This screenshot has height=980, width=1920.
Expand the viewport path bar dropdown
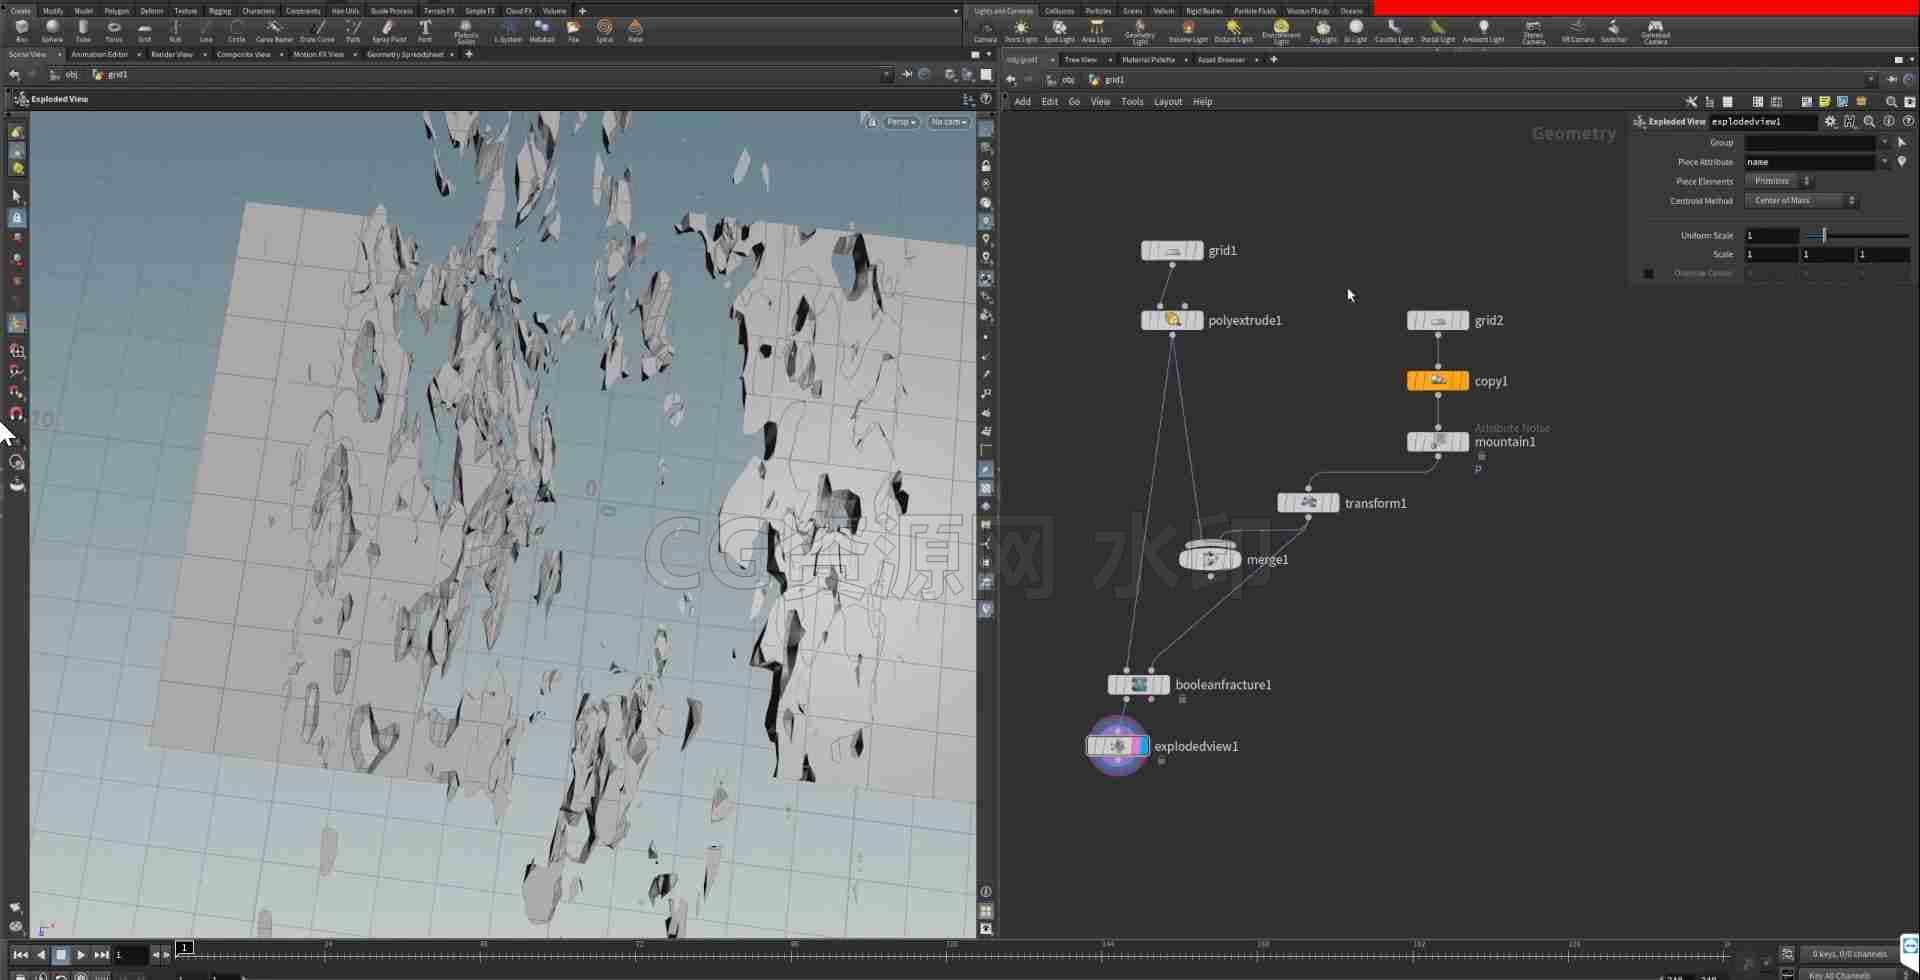tap(886, 74)
